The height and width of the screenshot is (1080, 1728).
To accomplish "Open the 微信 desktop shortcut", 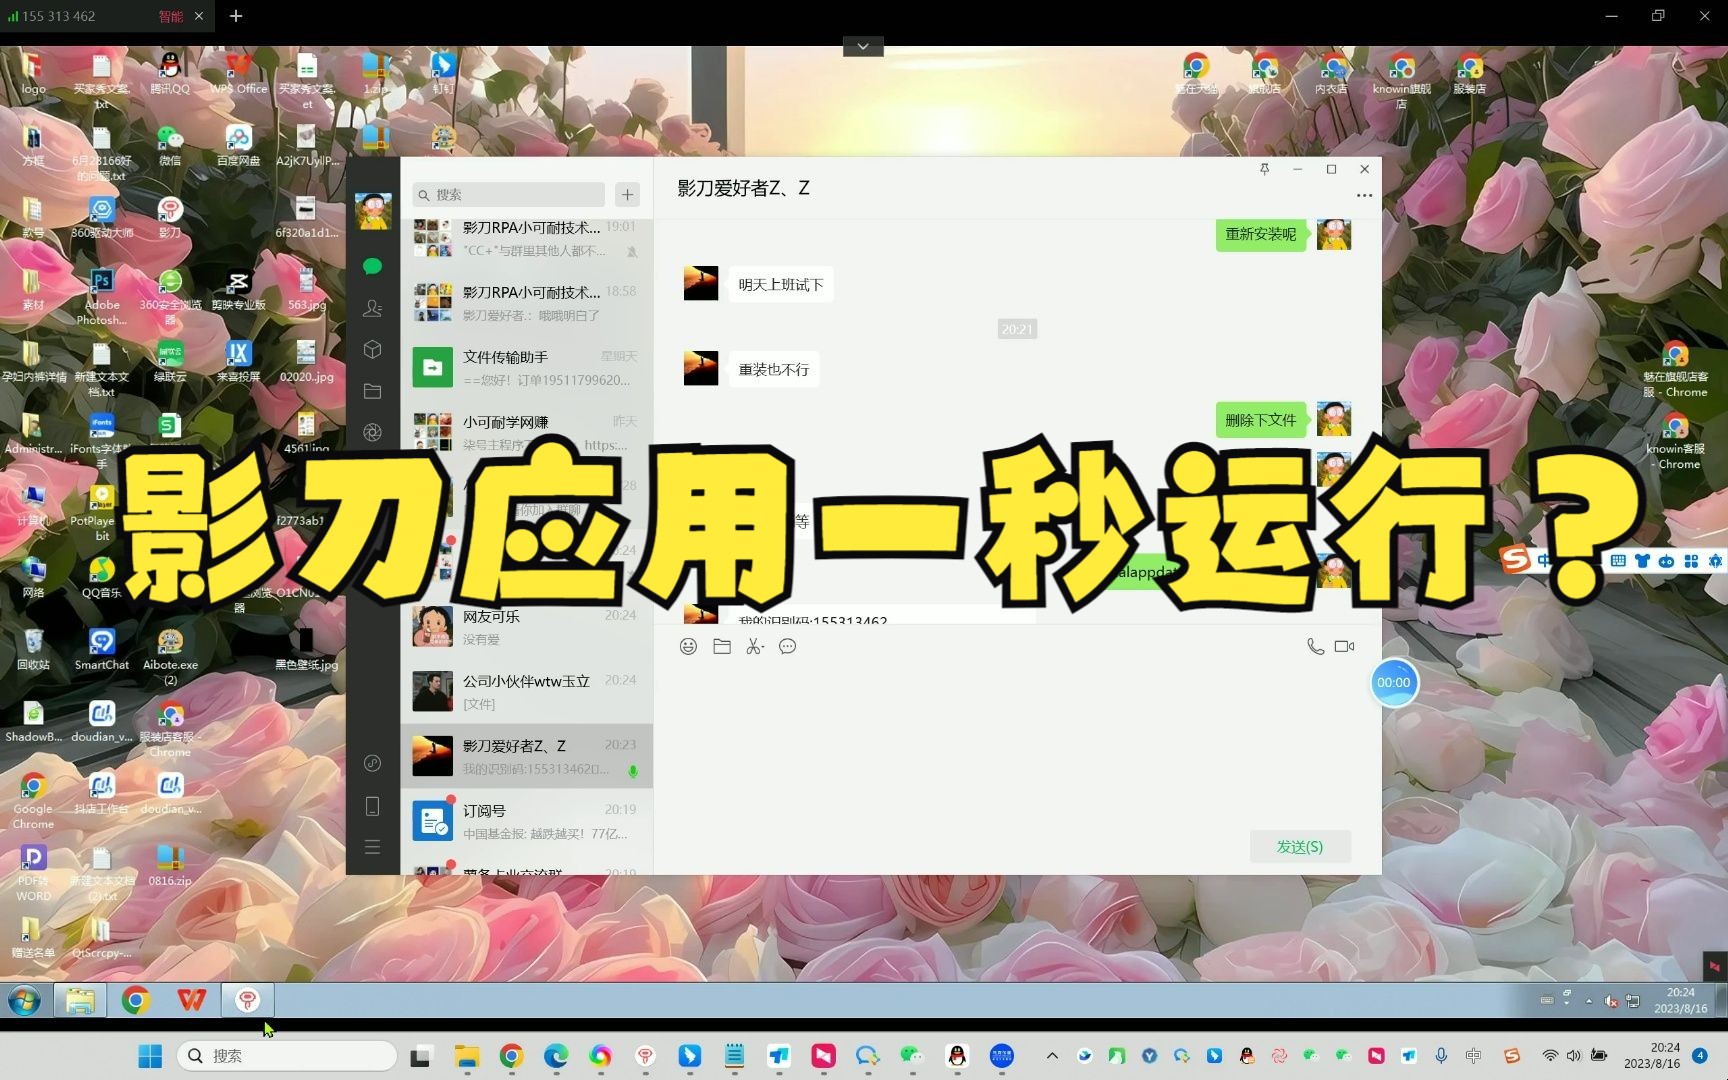I will 170,145.
